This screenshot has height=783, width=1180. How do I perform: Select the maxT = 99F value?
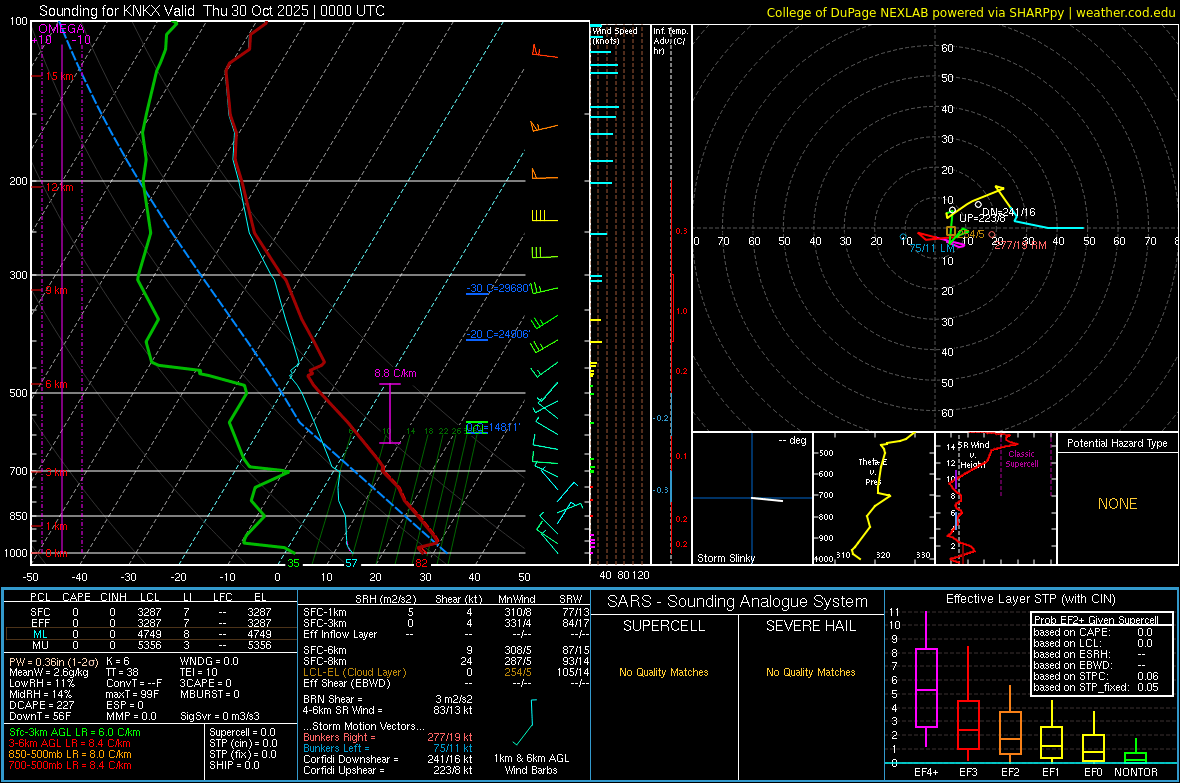(132, 694)
